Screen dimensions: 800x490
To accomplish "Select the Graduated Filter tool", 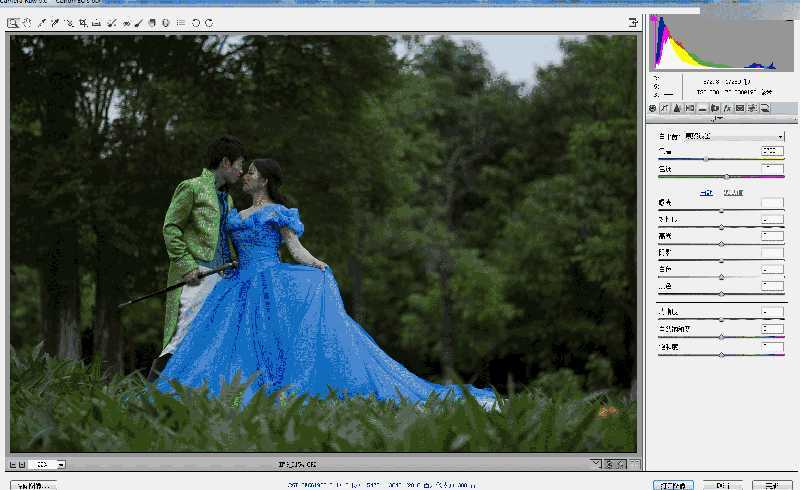I will 152,23.
